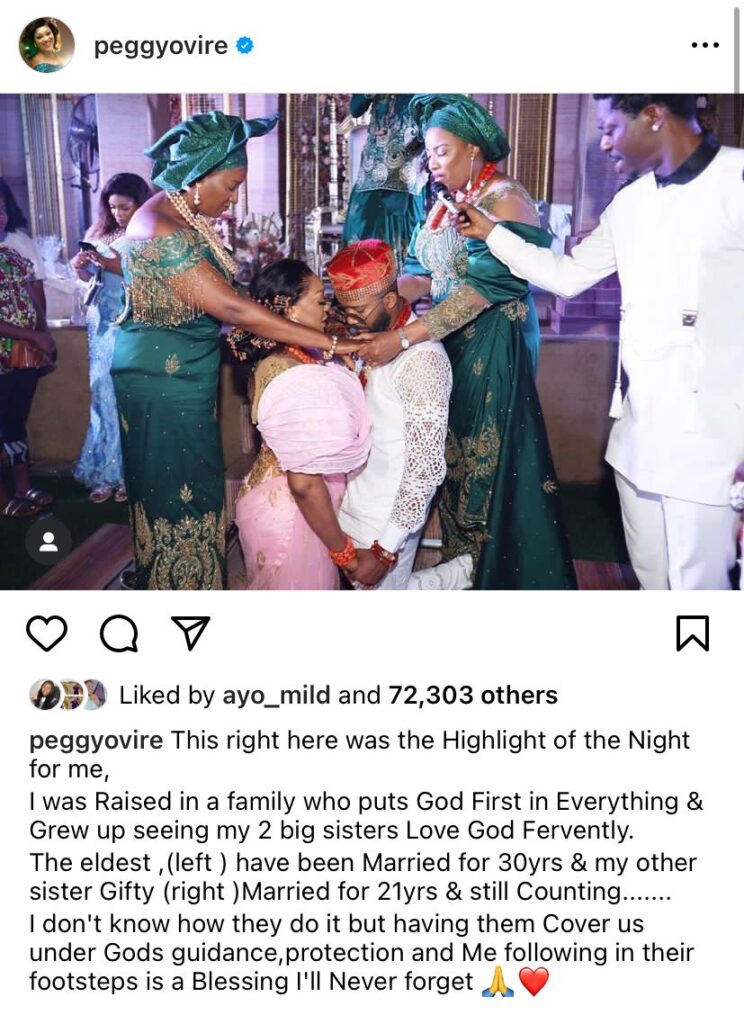
Task: Open ayo_mild profile from likes
Action: click(276, 696)
